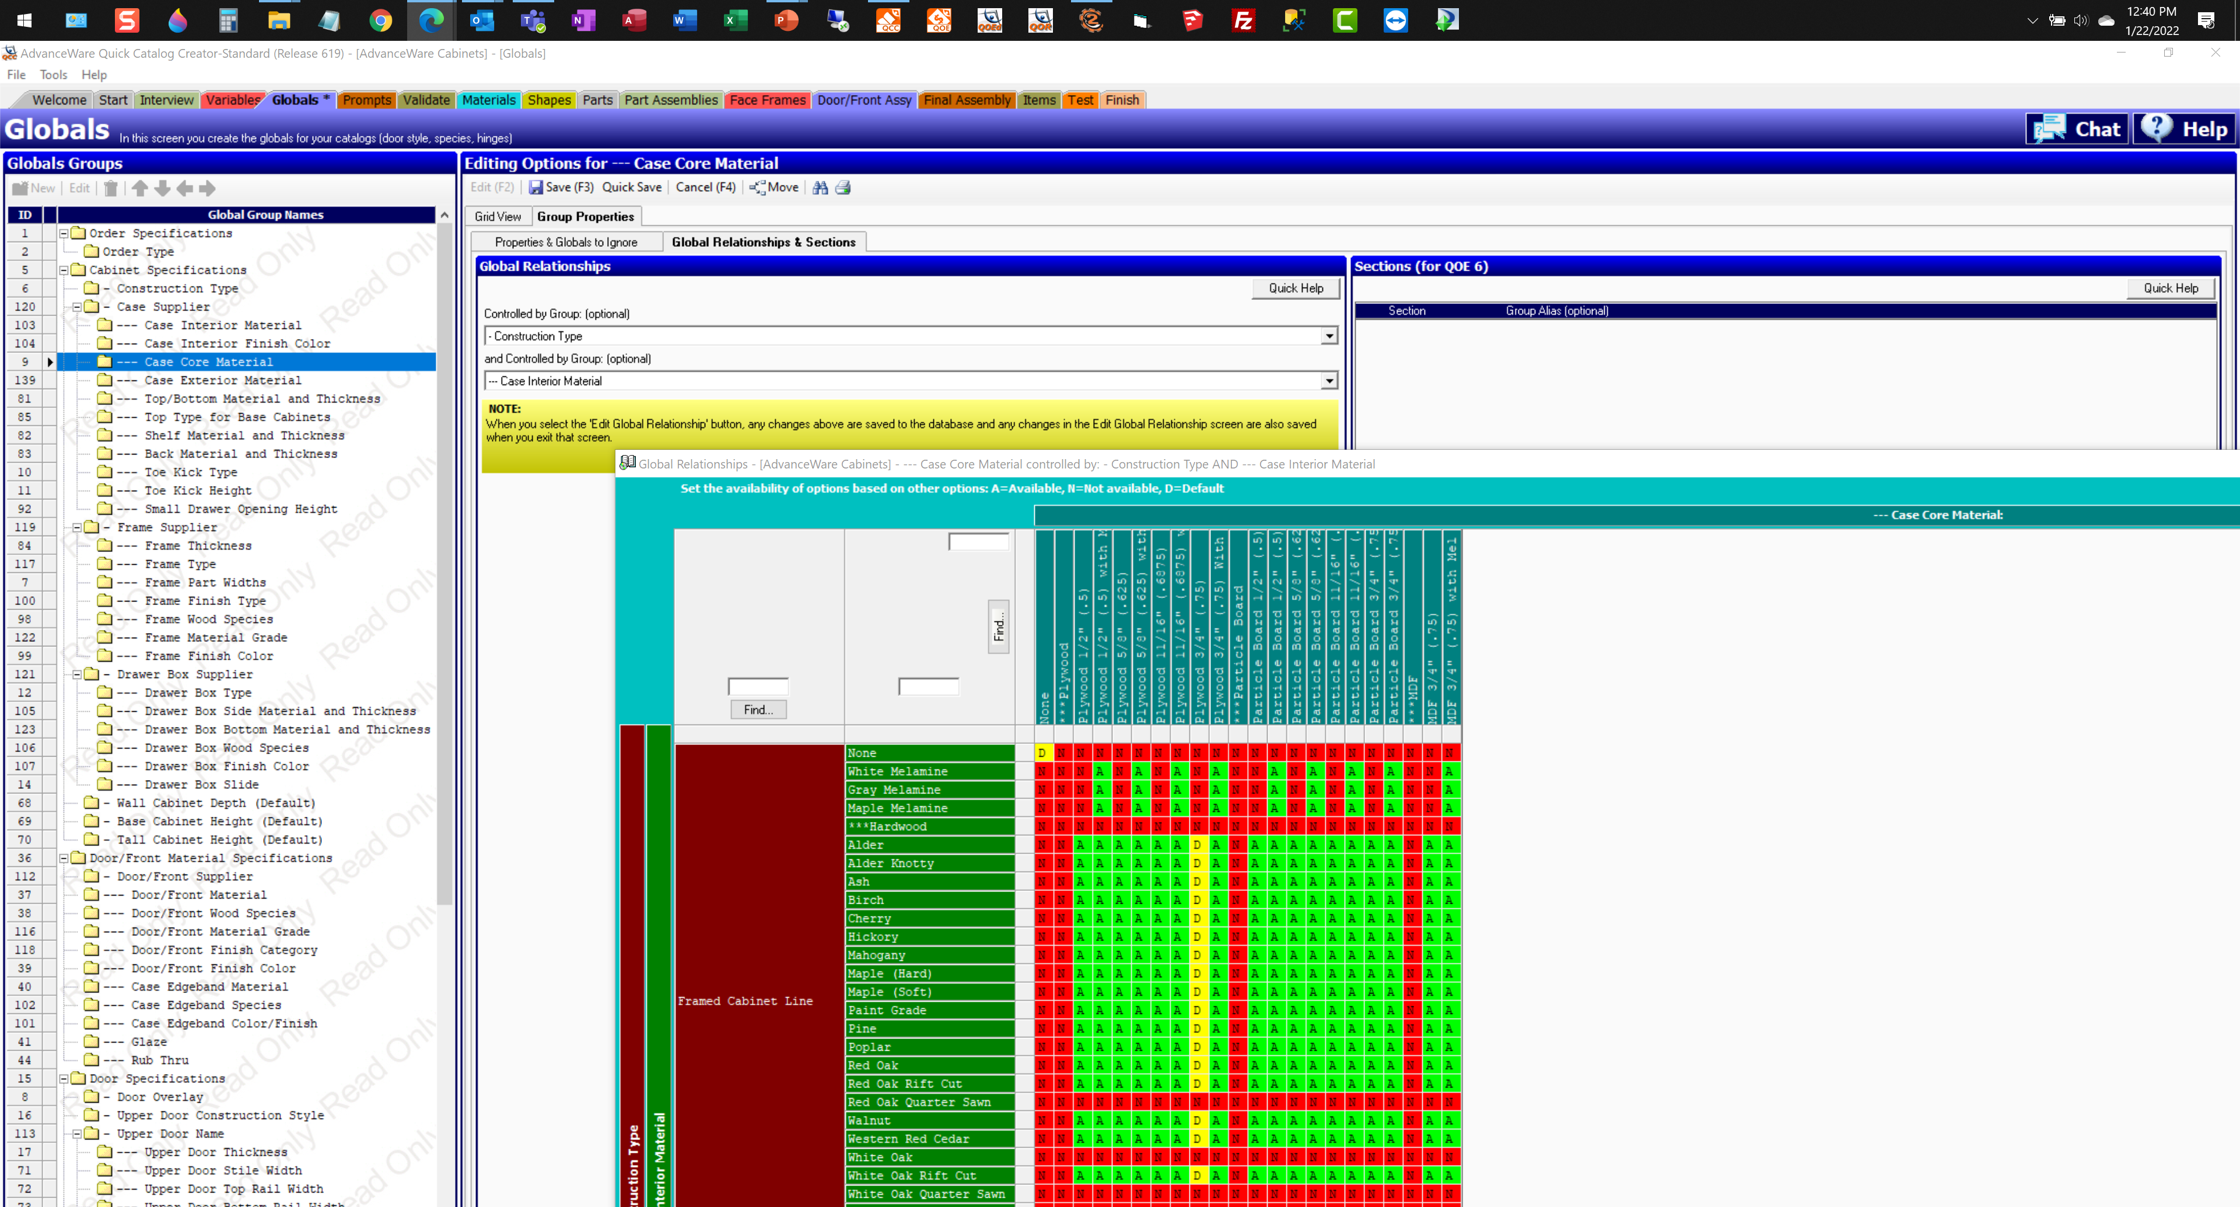The image size is (2240, 1207).
Task: Open the Tools menu
Action: pos(53,75)
